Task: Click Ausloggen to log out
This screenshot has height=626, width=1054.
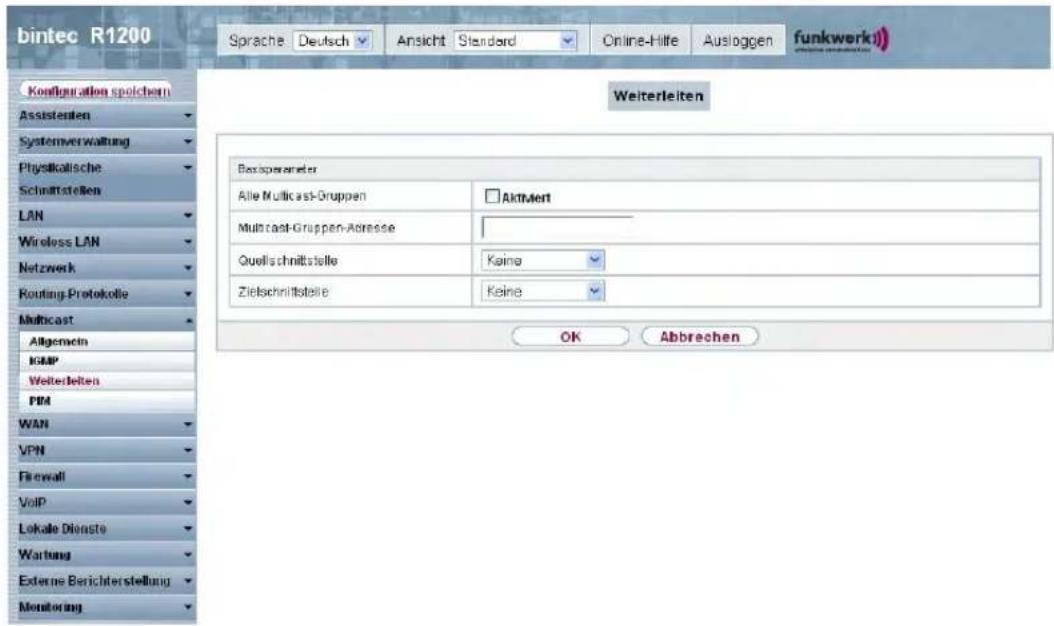Action: 737,41
